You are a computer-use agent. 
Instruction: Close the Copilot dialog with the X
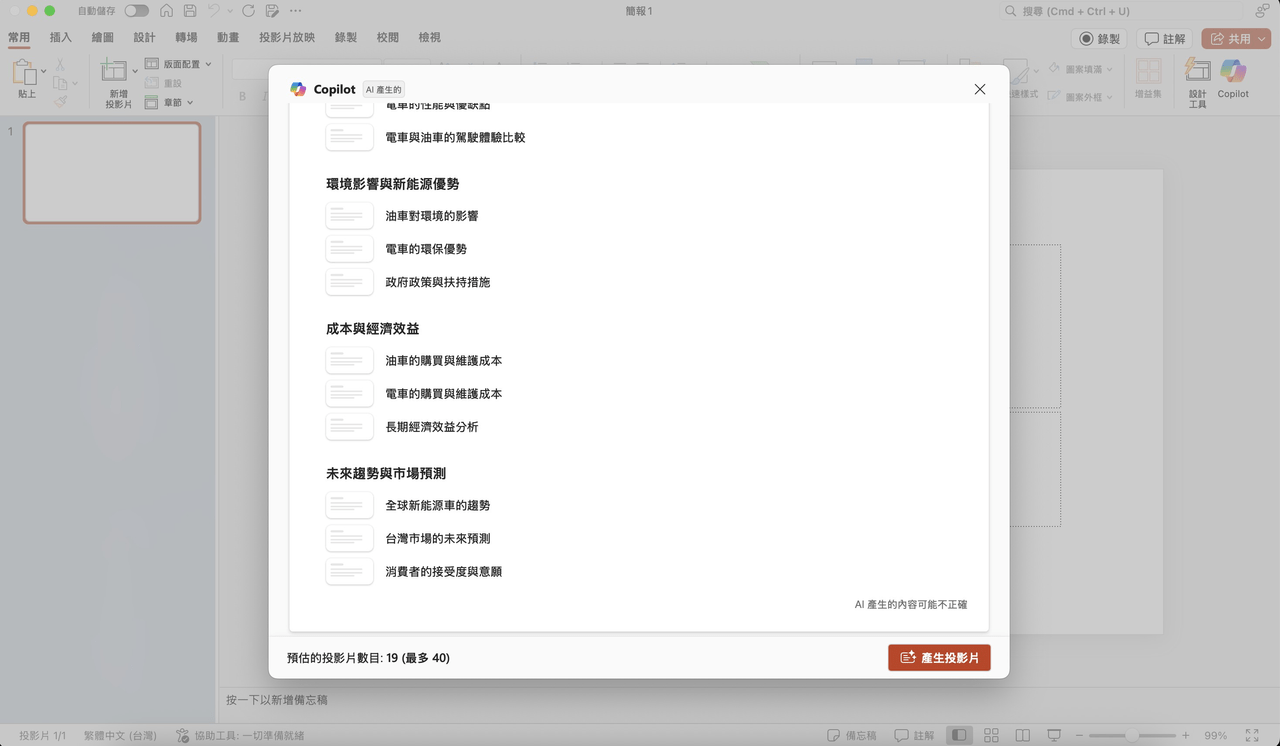(979, 89)
